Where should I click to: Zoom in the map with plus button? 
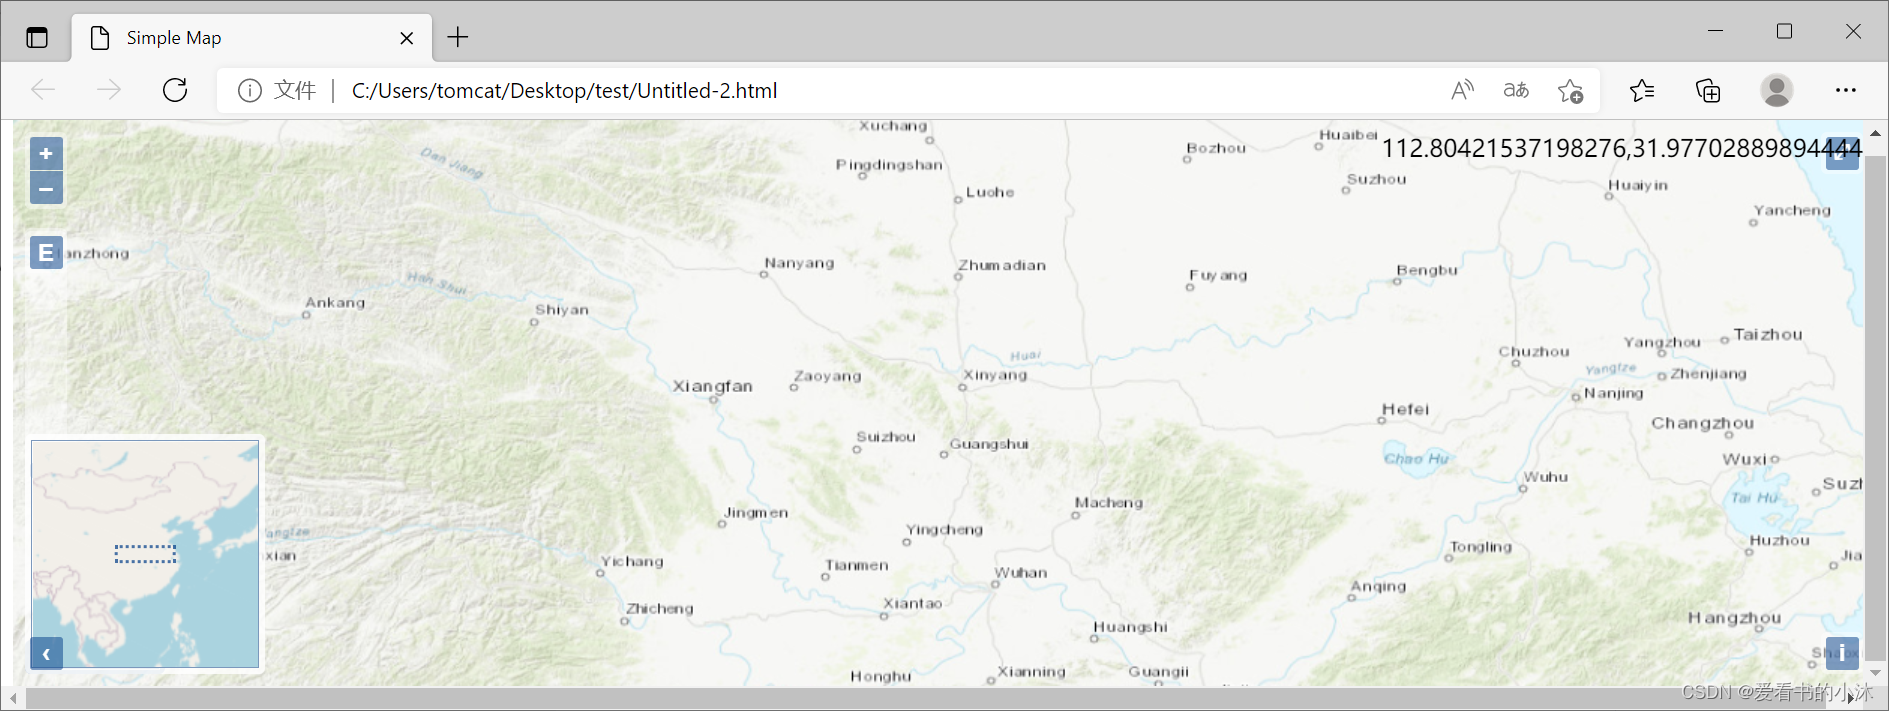click(x=46, y=154)
